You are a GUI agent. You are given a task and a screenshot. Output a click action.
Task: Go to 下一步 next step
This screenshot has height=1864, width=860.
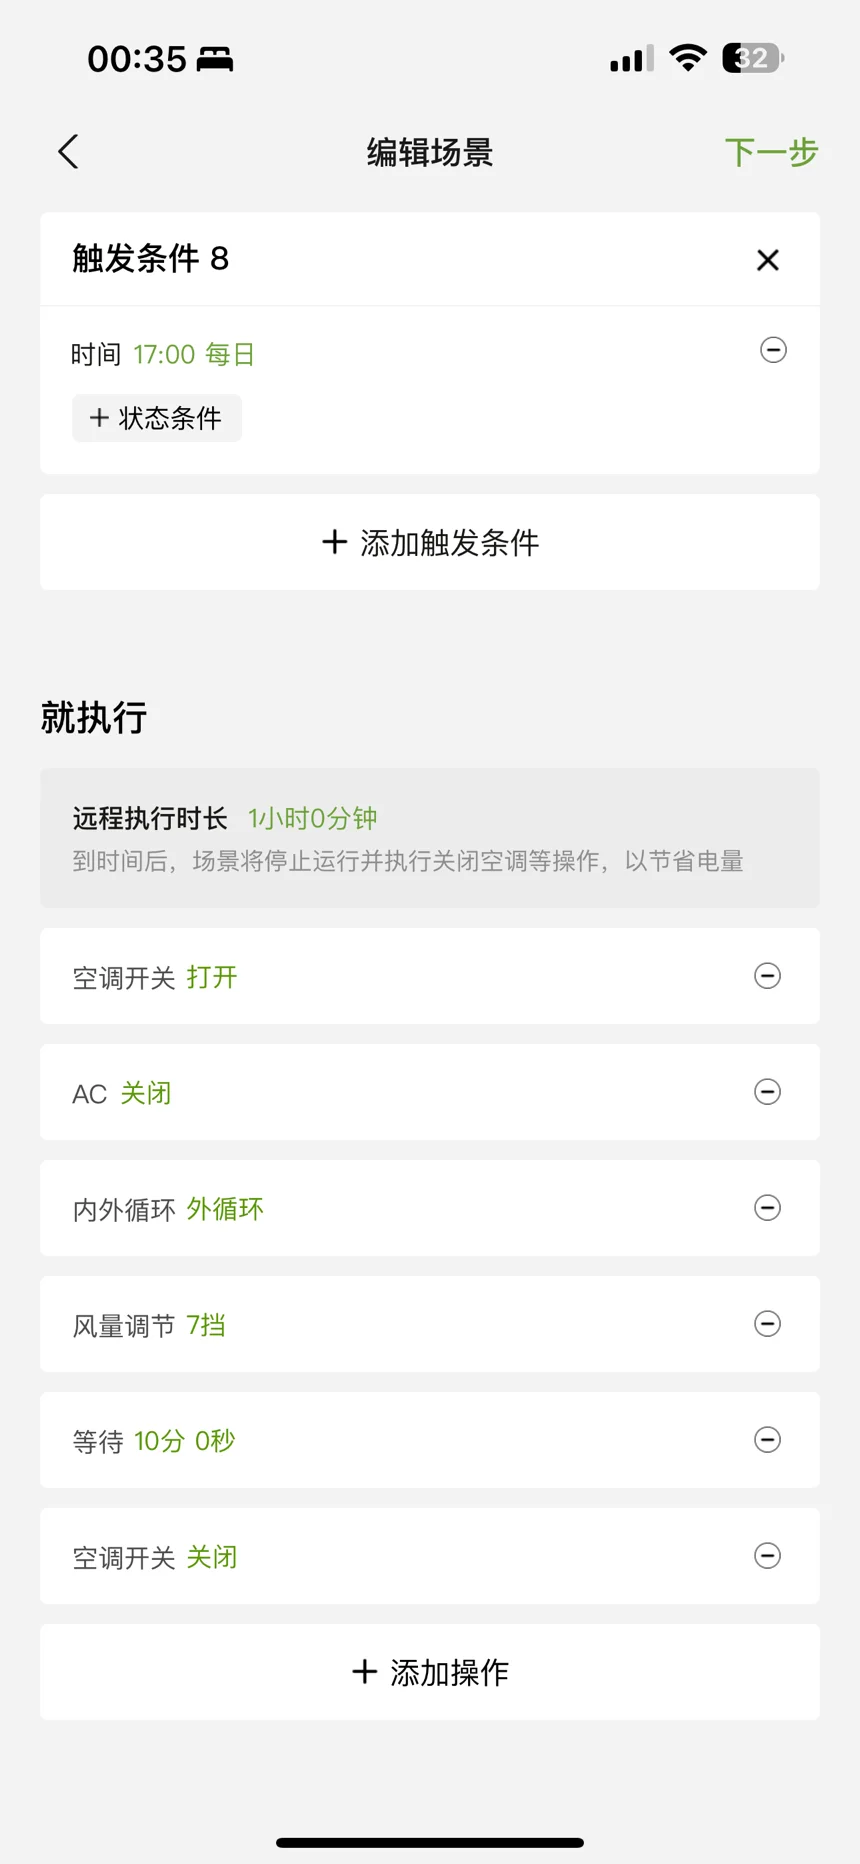[771, 153]
